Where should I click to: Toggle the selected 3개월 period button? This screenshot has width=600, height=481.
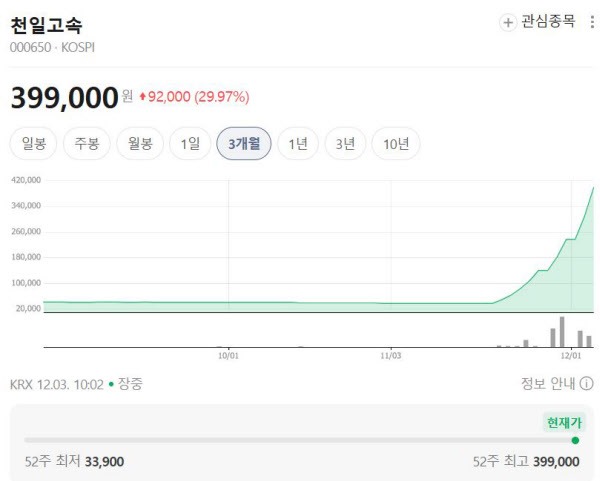(x=244, y=143)
